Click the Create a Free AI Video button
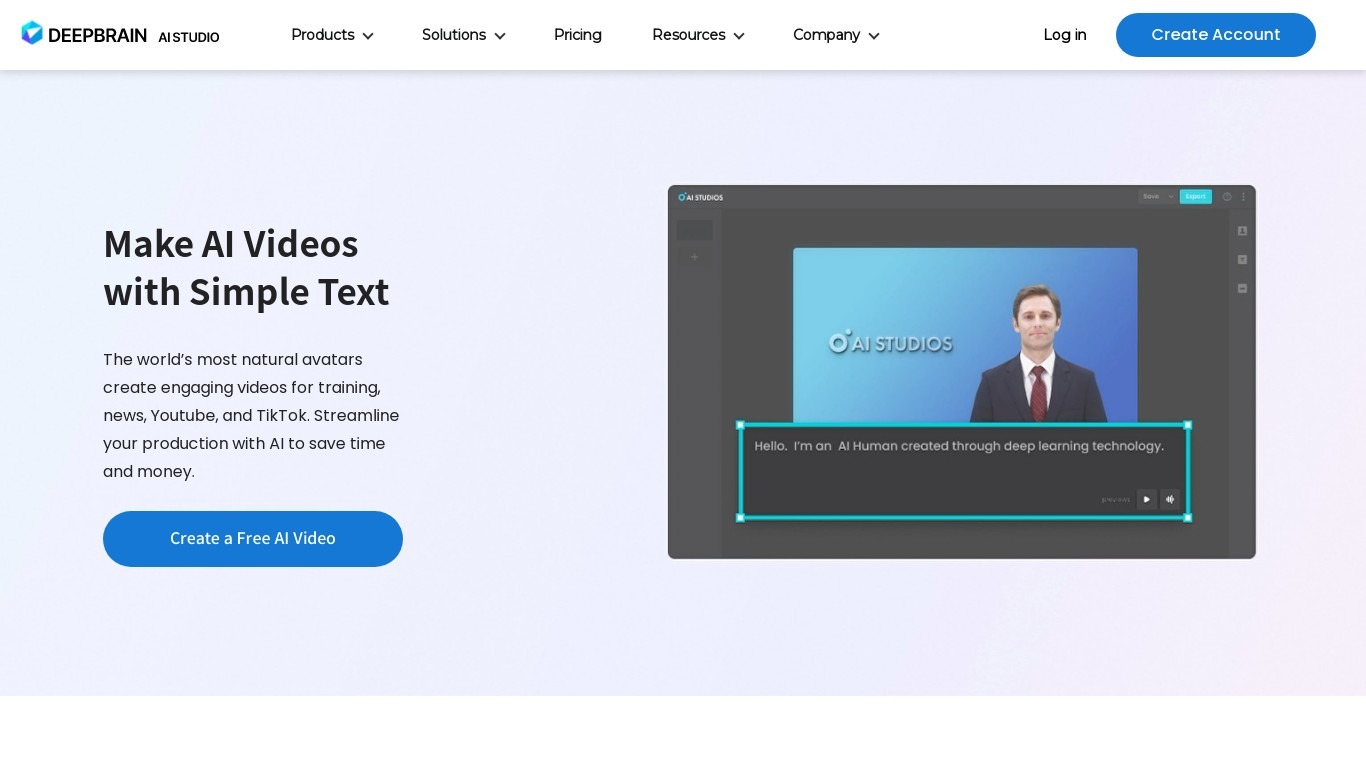 [x=252, y=538]
